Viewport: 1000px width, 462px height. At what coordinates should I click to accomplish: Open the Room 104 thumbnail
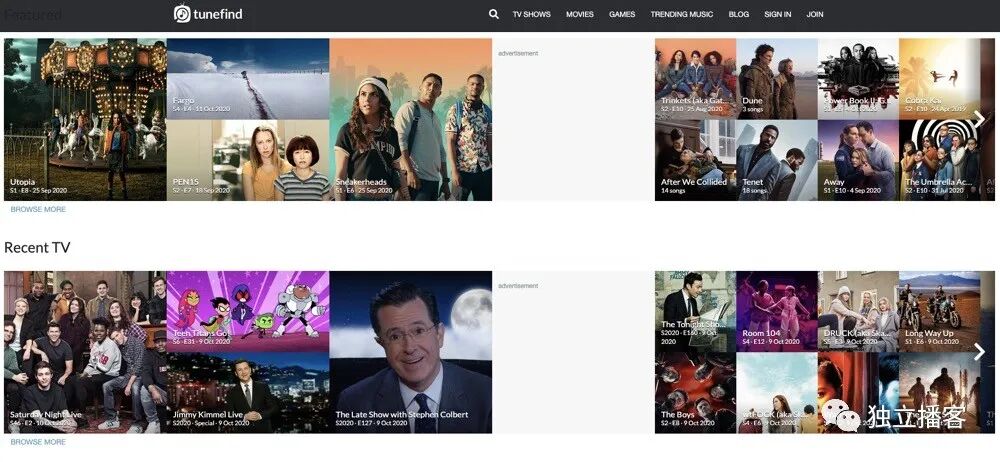point(777,311)
